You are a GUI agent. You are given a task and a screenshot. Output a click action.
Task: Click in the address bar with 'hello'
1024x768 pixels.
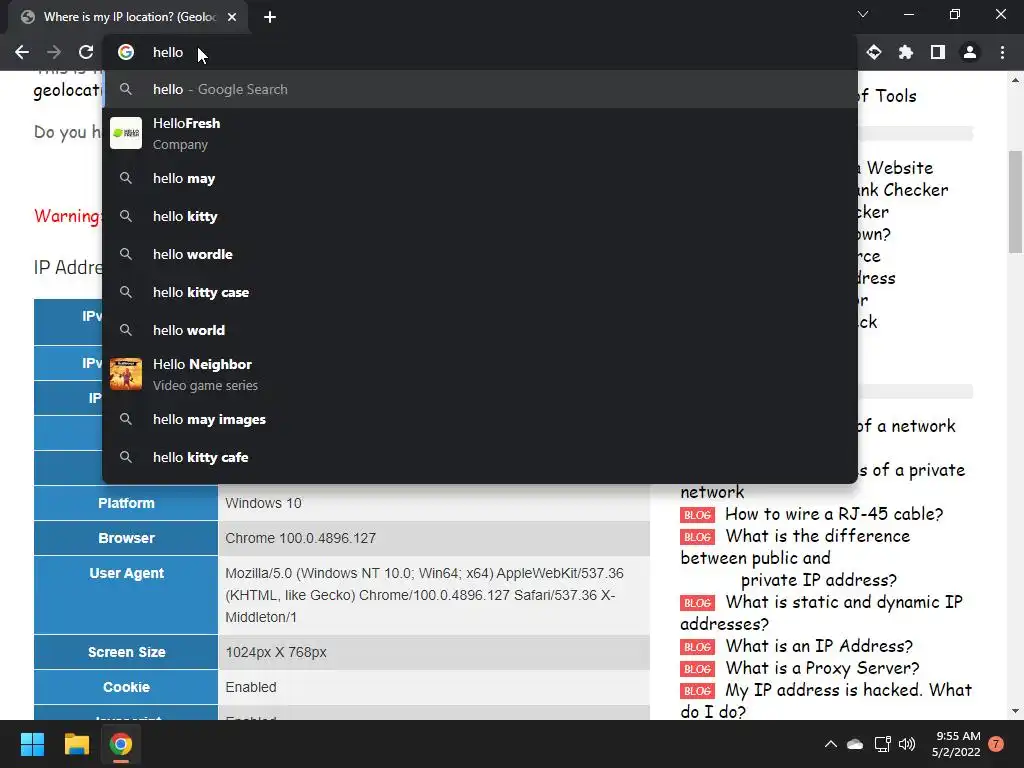pos(480,52)
